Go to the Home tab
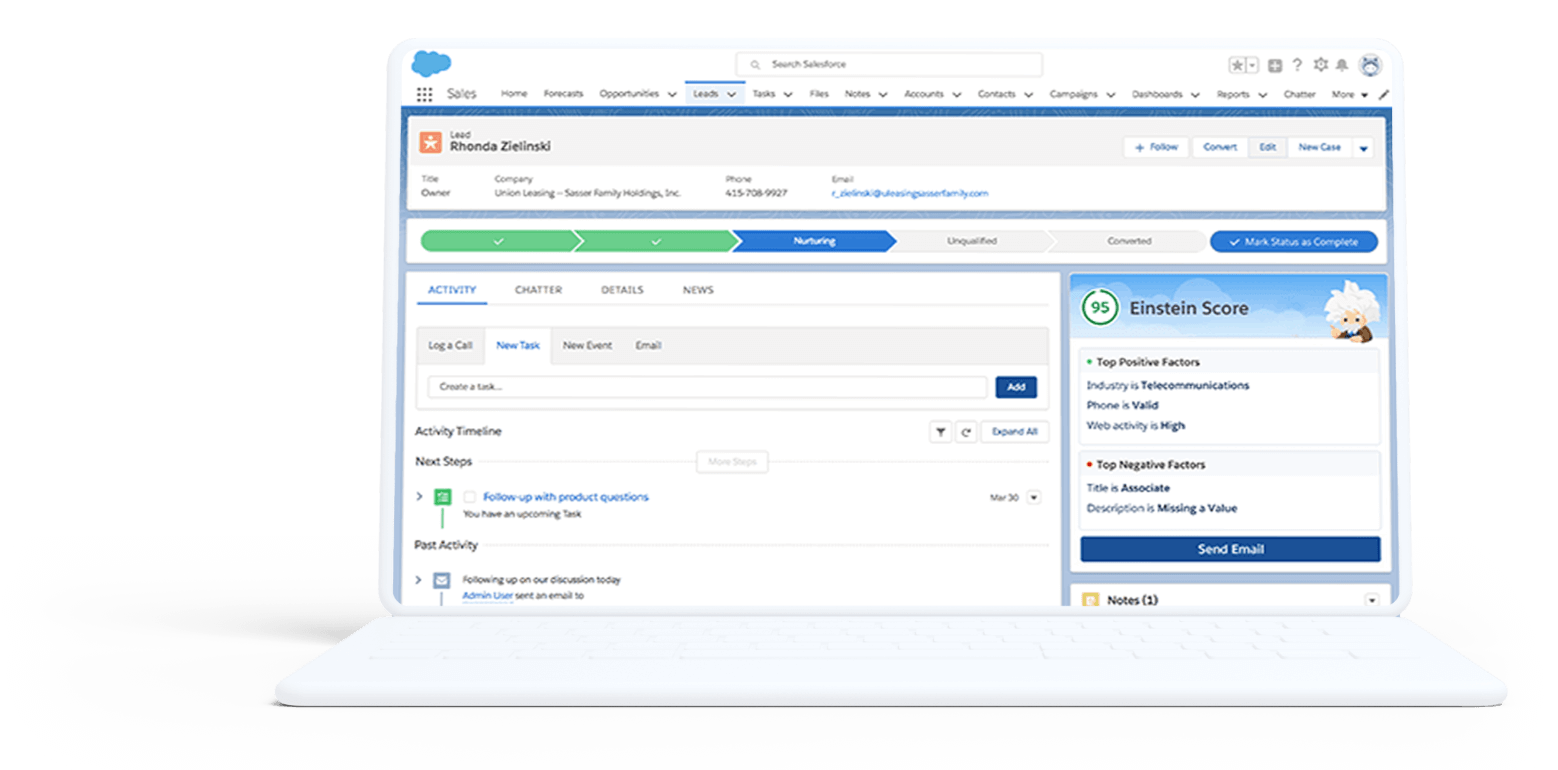1558x770 pixels. [514, 94]
